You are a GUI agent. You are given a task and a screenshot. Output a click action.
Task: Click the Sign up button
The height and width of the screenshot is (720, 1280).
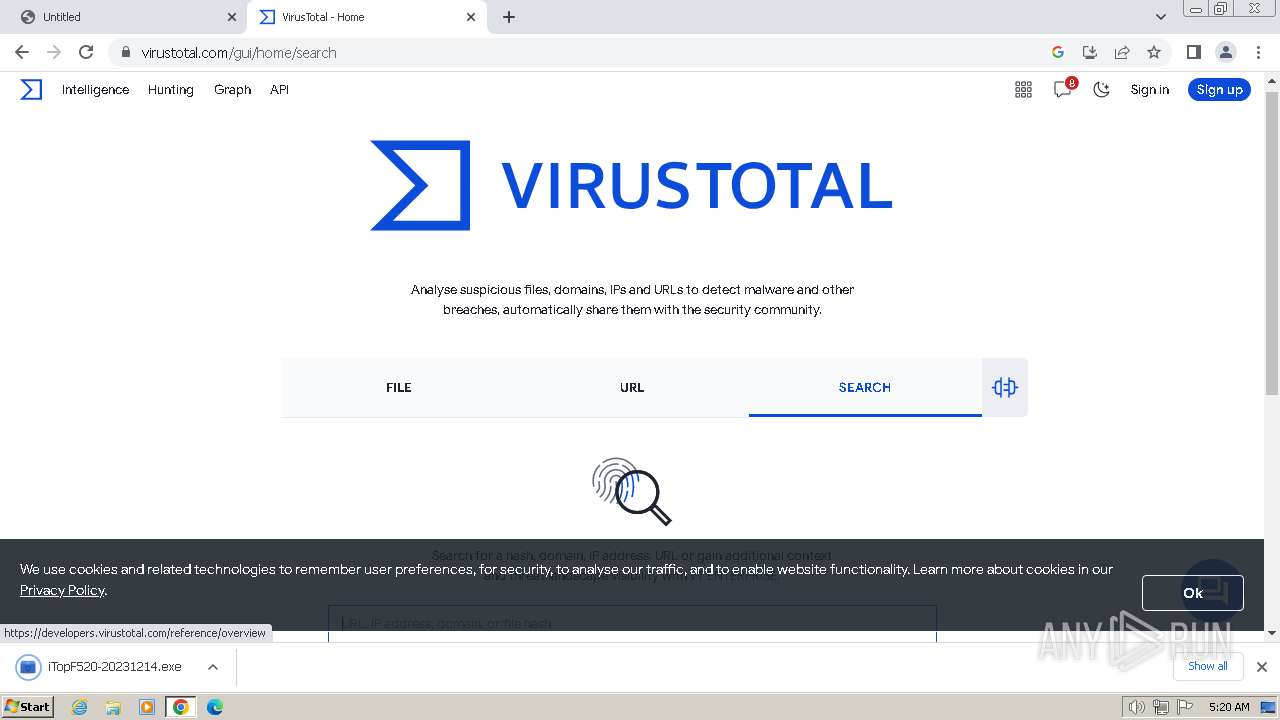(x=1219, y=90)
